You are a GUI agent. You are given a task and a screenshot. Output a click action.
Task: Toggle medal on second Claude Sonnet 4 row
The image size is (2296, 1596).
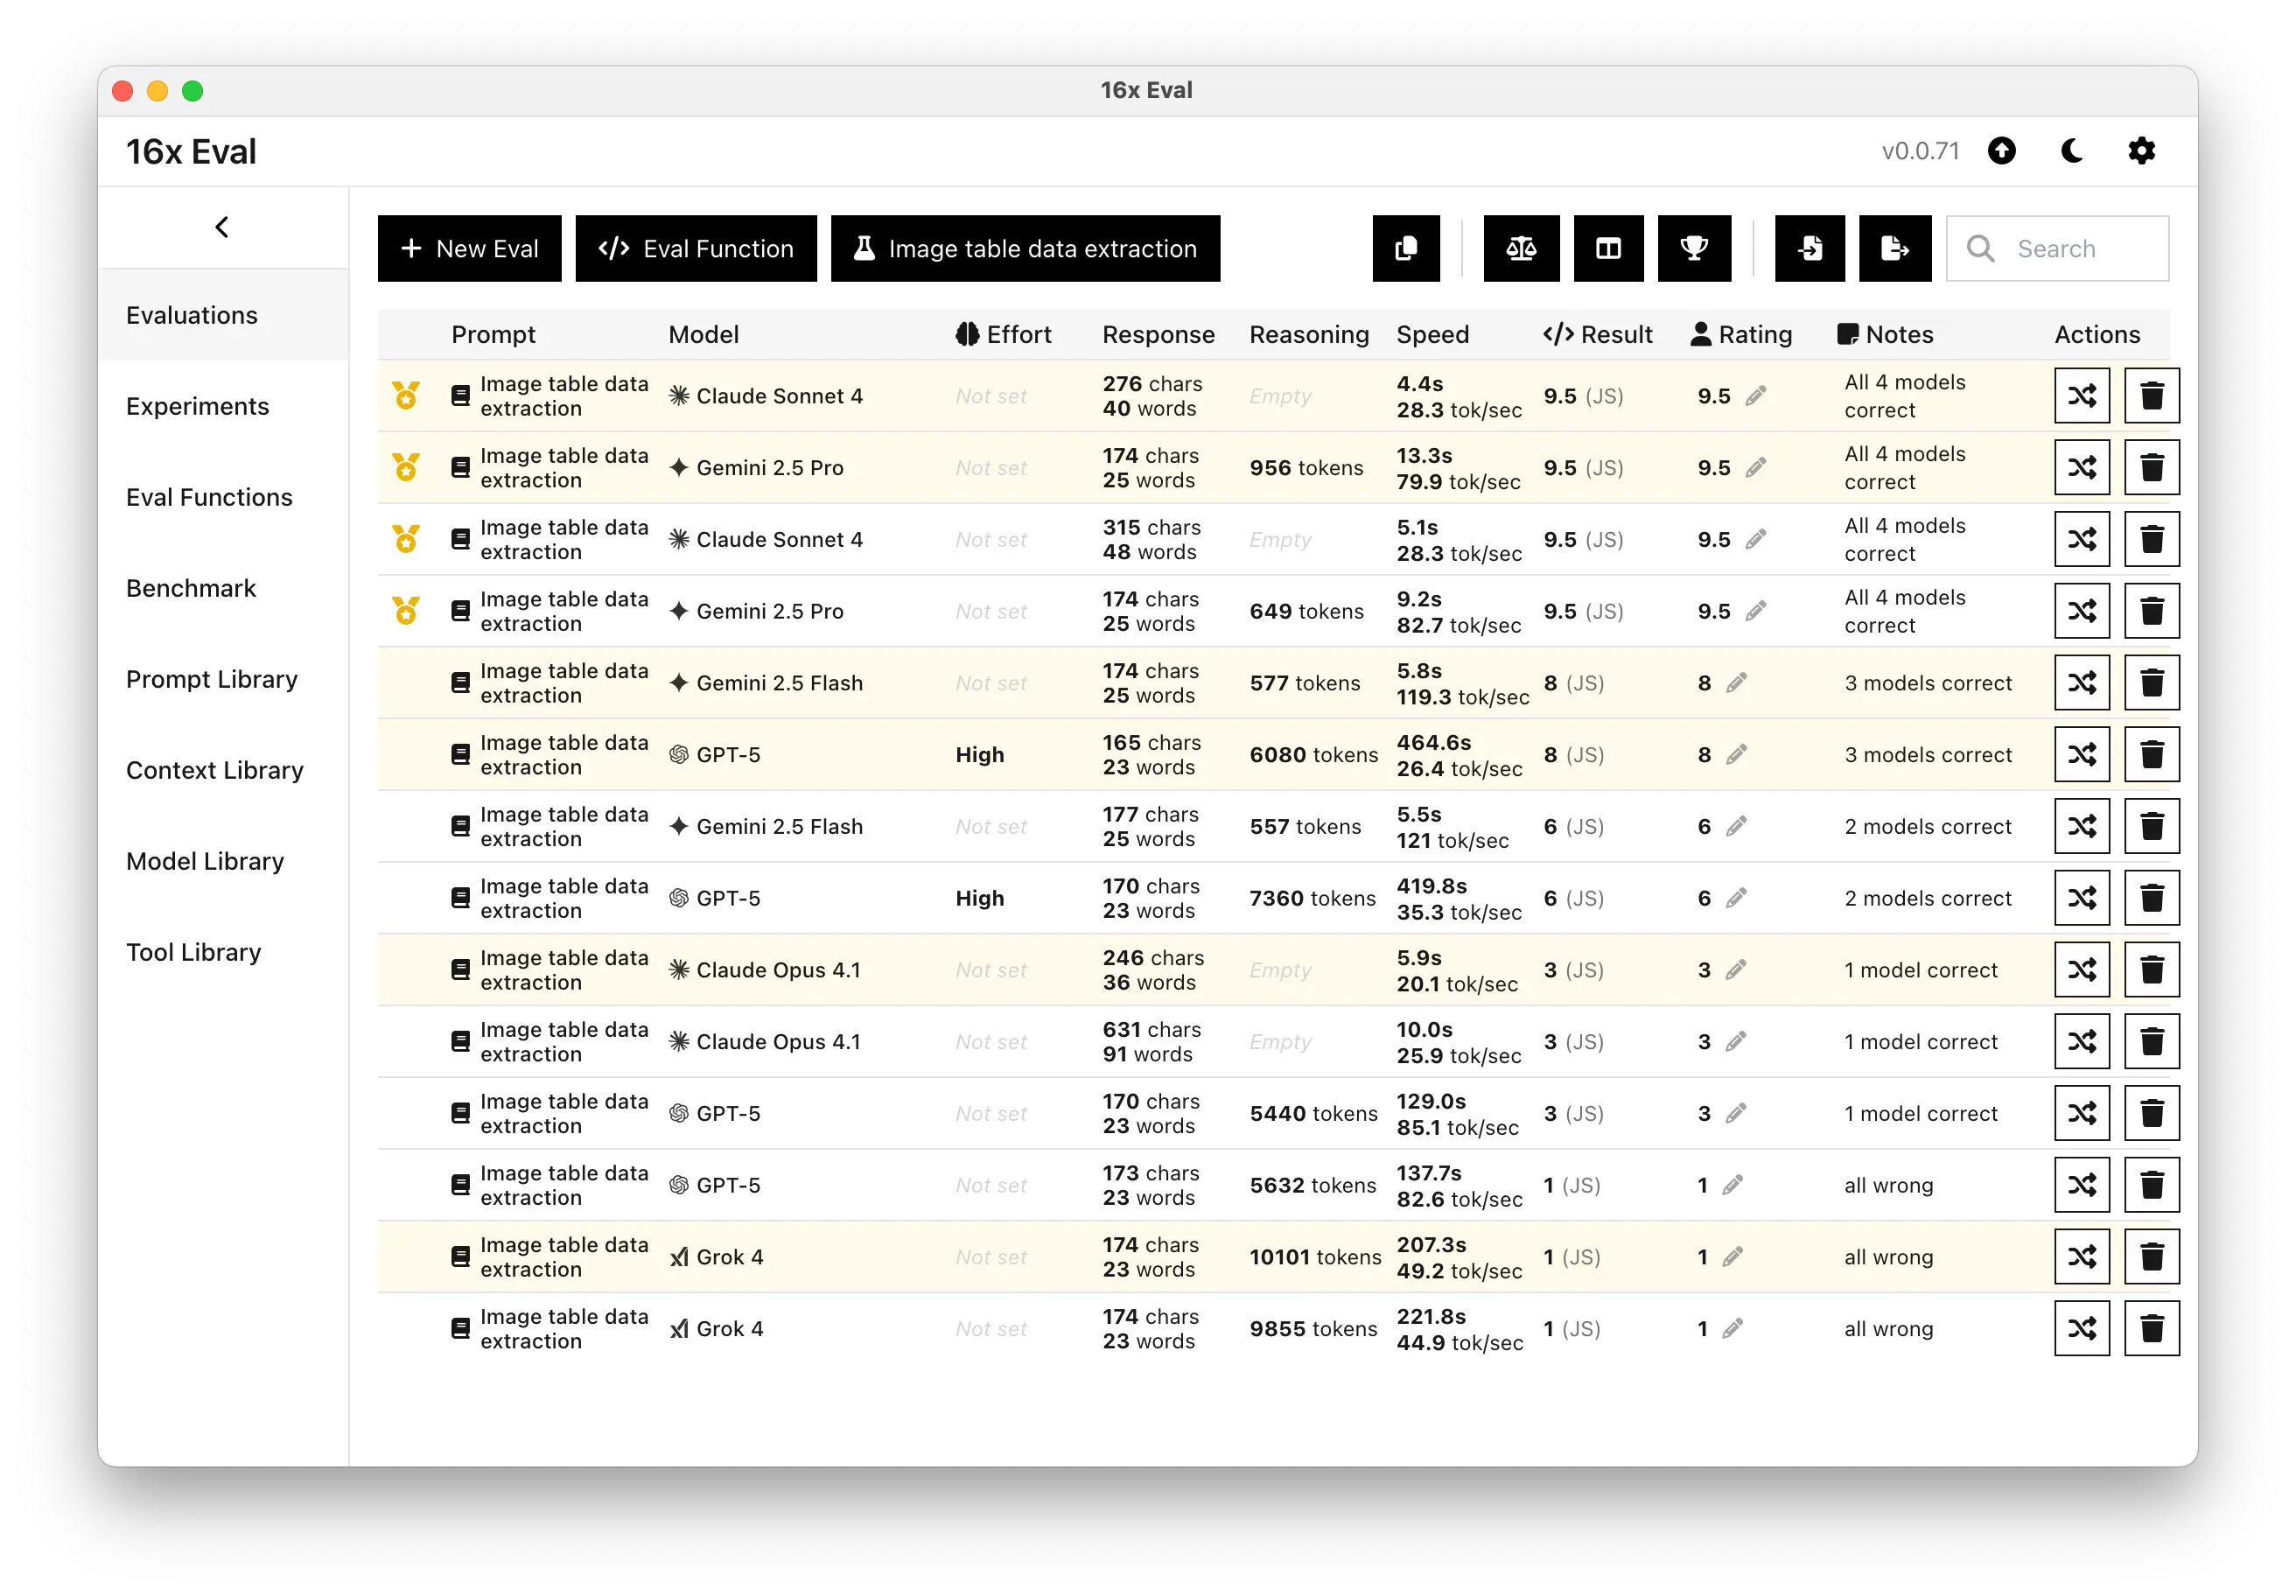pos(406,539)
